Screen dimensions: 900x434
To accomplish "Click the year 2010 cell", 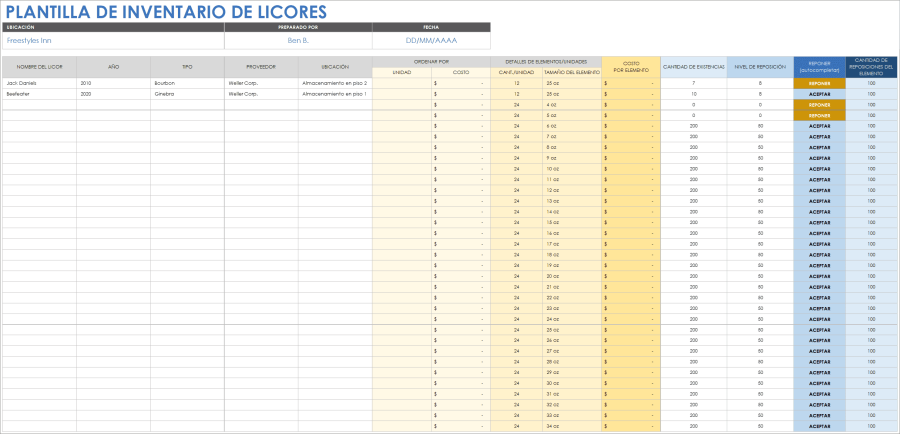I will pos(114,83).
